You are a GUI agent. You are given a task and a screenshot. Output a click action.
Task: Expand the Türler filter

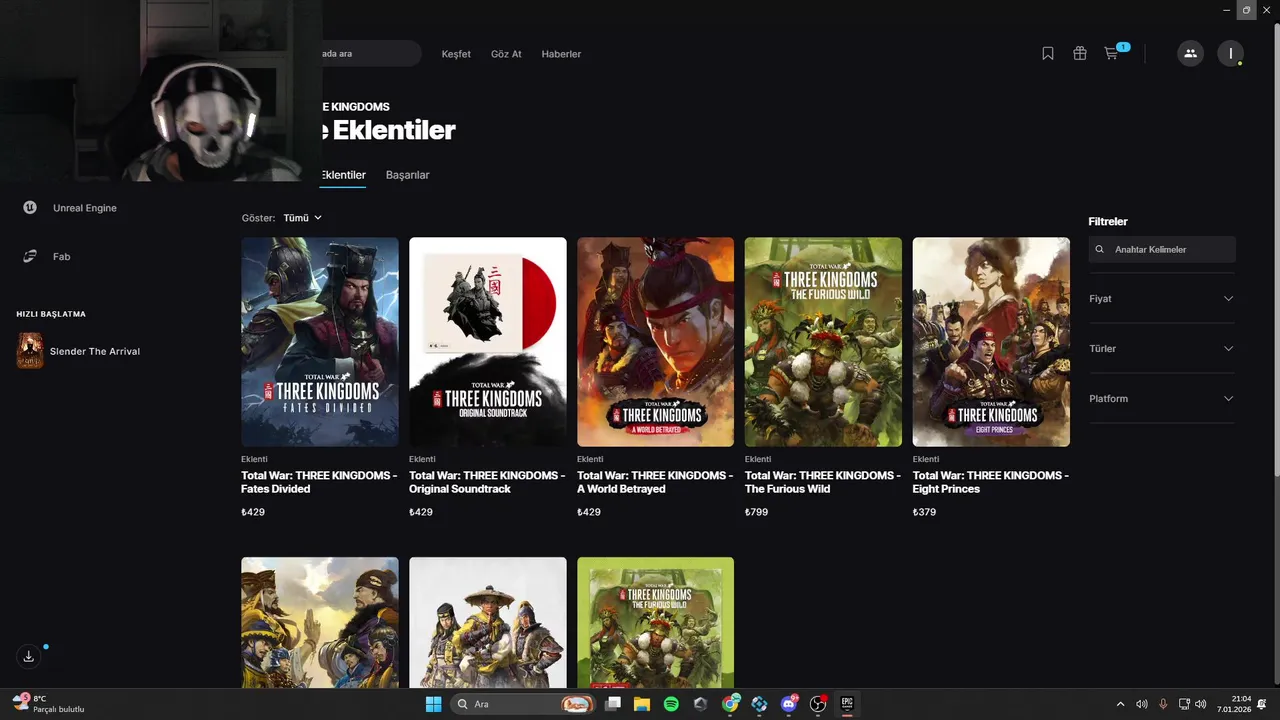click(x=1161, y=348)
